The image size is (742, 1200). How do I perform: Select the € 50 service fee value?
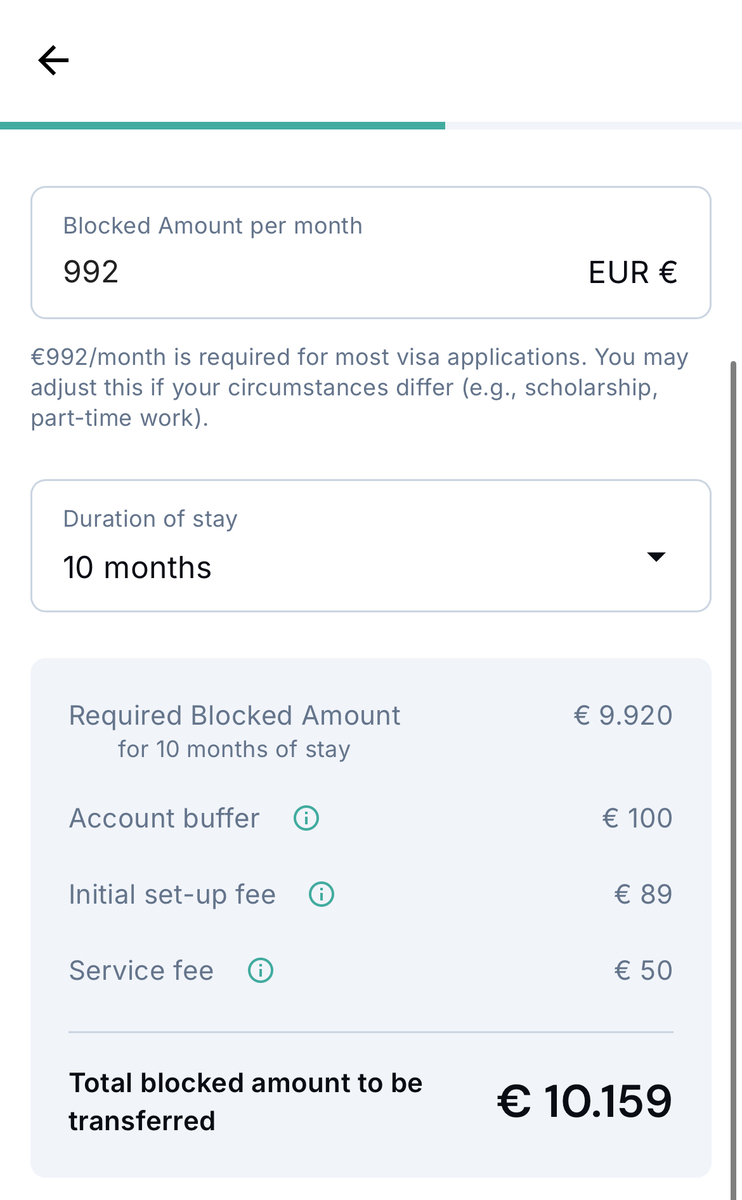point(643,970)
